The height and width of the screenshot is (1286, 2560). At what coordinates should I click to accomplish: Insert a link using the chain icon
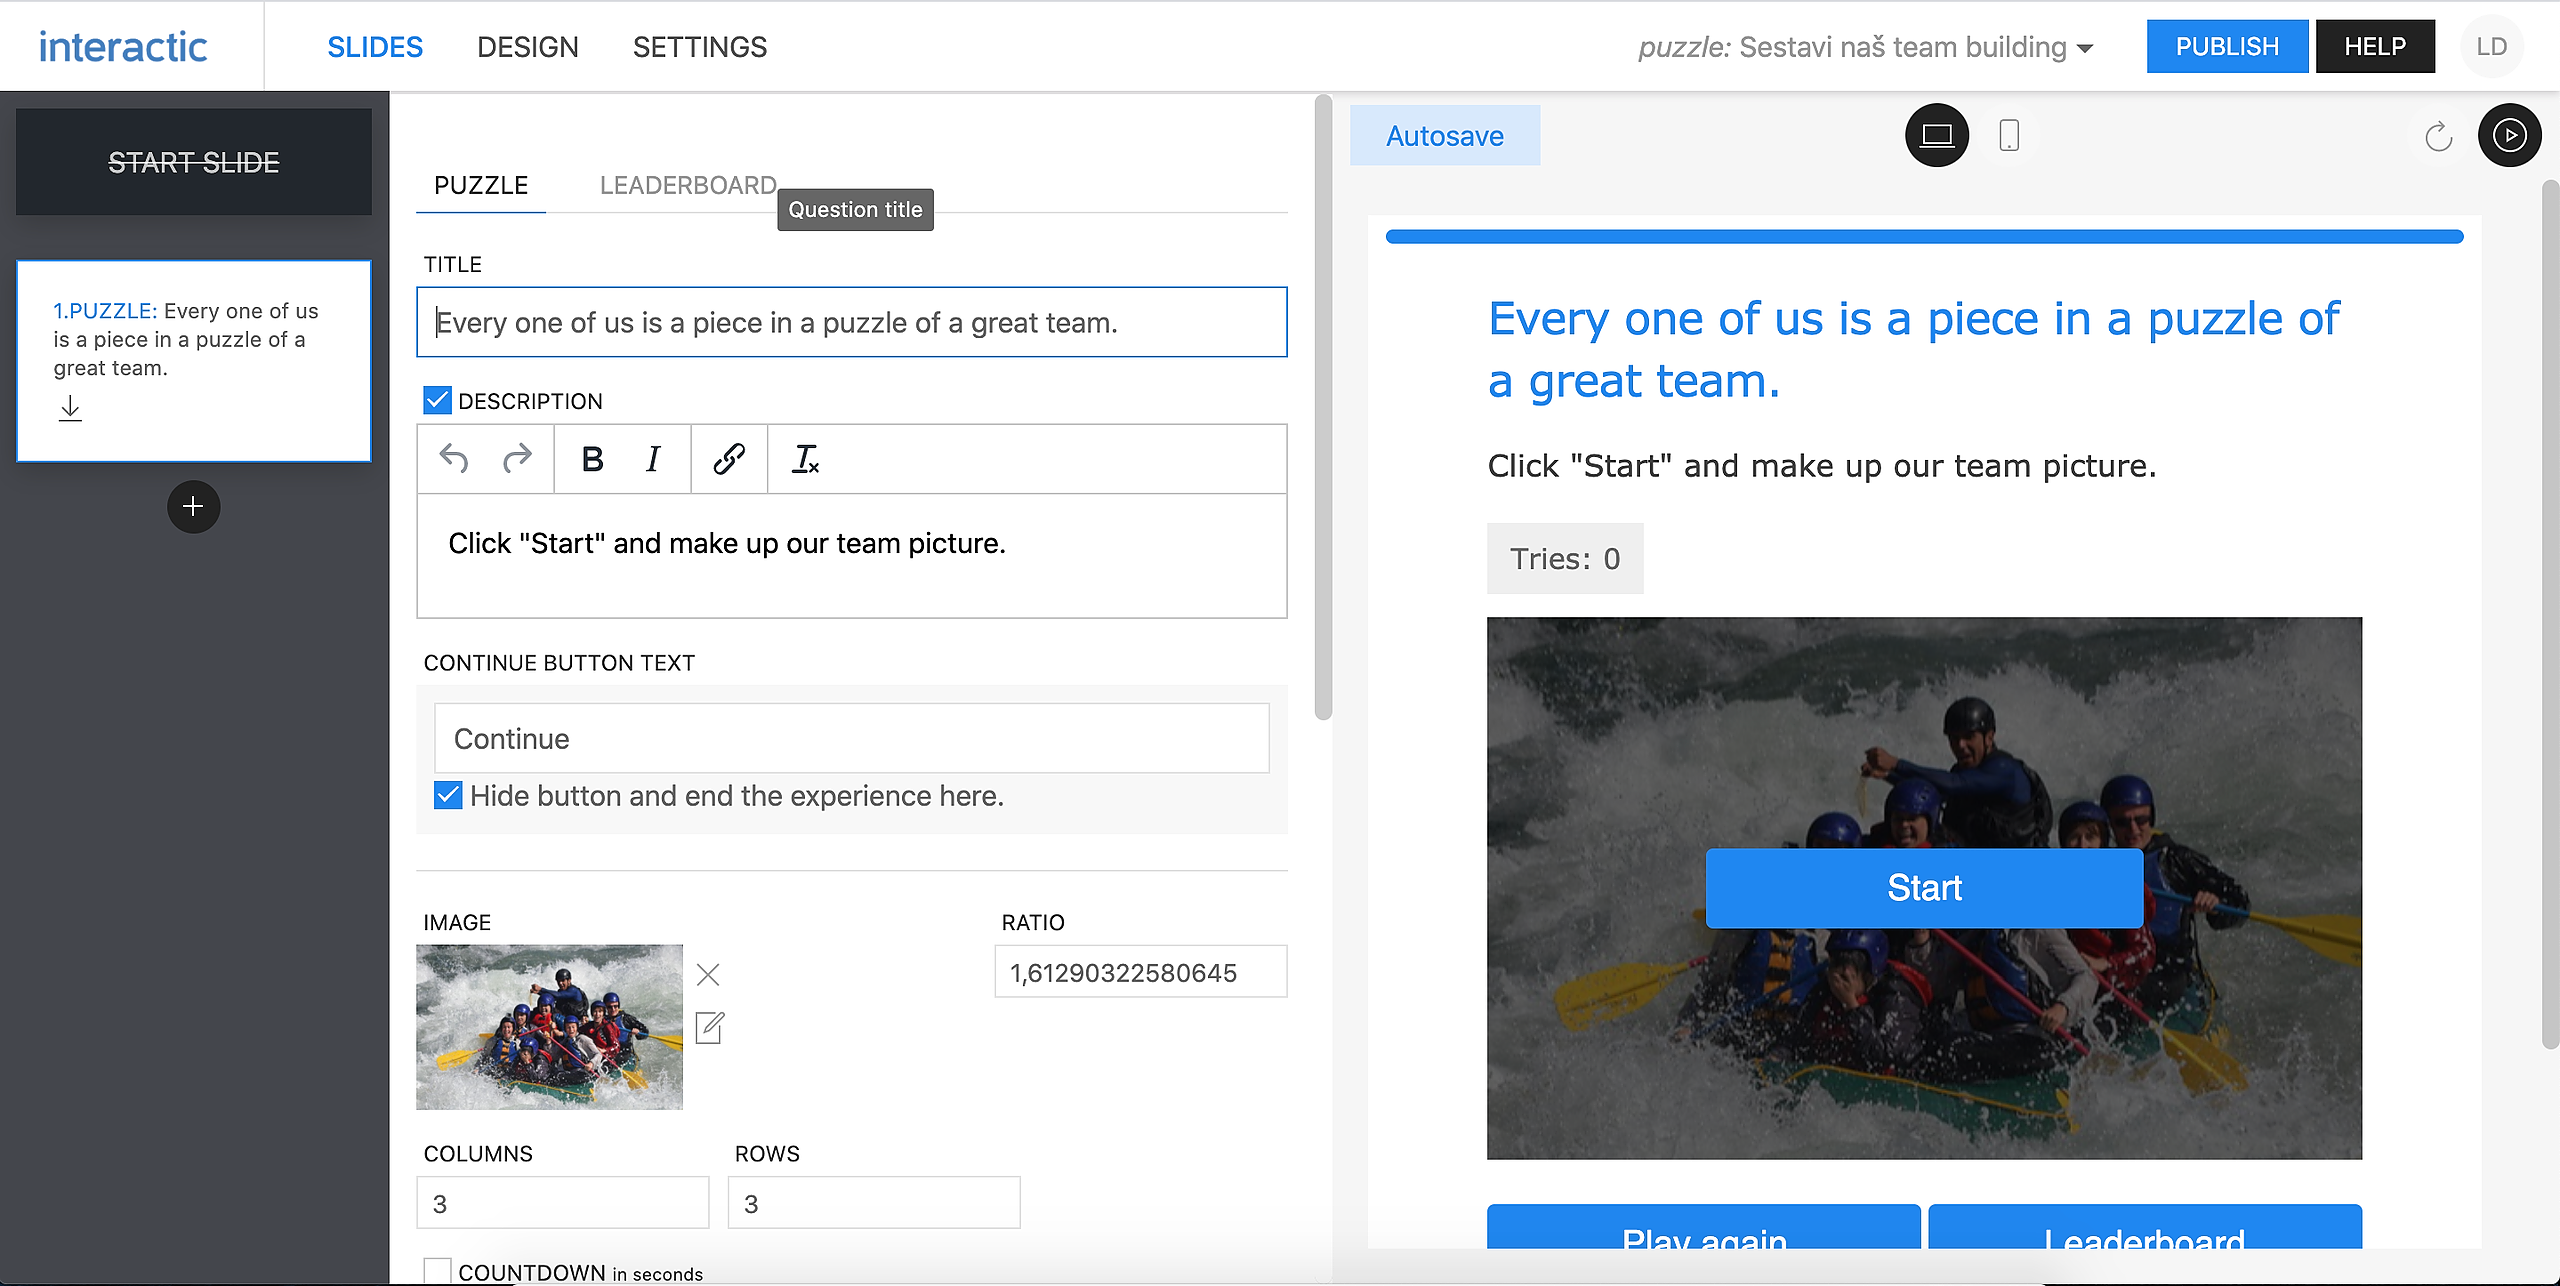tap(728, 459)
